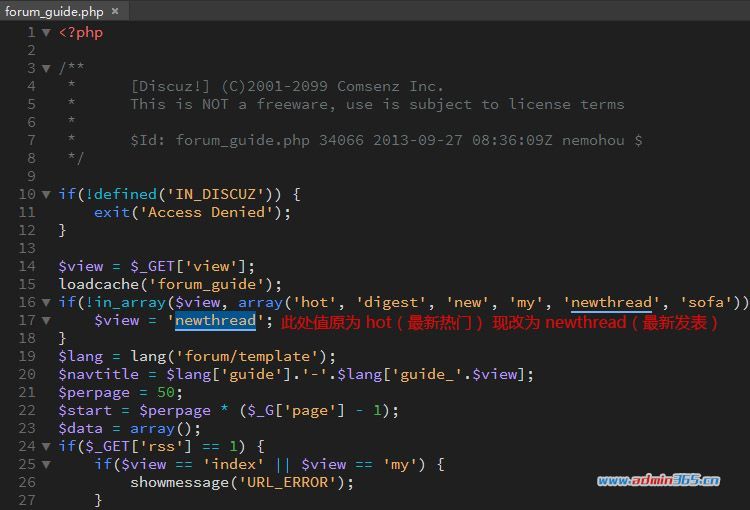Click the loadcache function call on line 15
The image size is (750, 510).
[x=99, y=284]
